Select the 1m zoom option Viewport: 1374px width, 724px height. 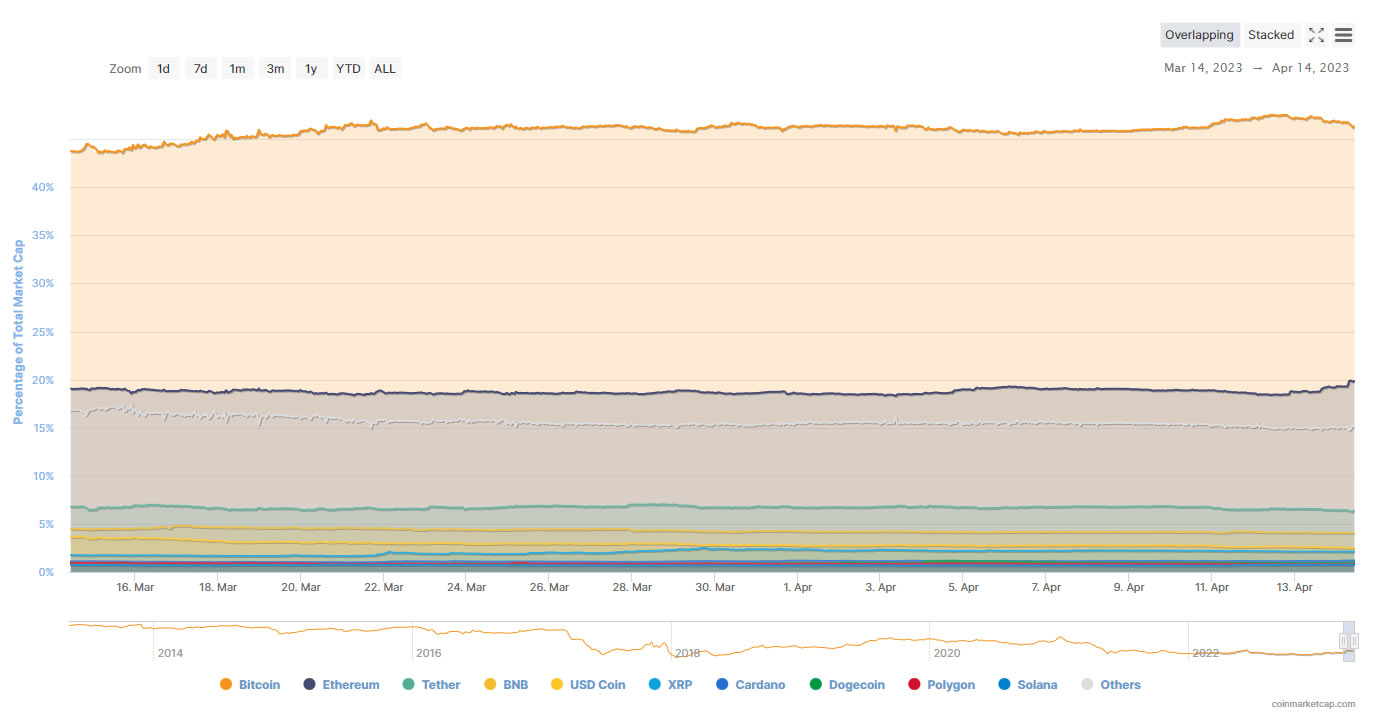237,69
